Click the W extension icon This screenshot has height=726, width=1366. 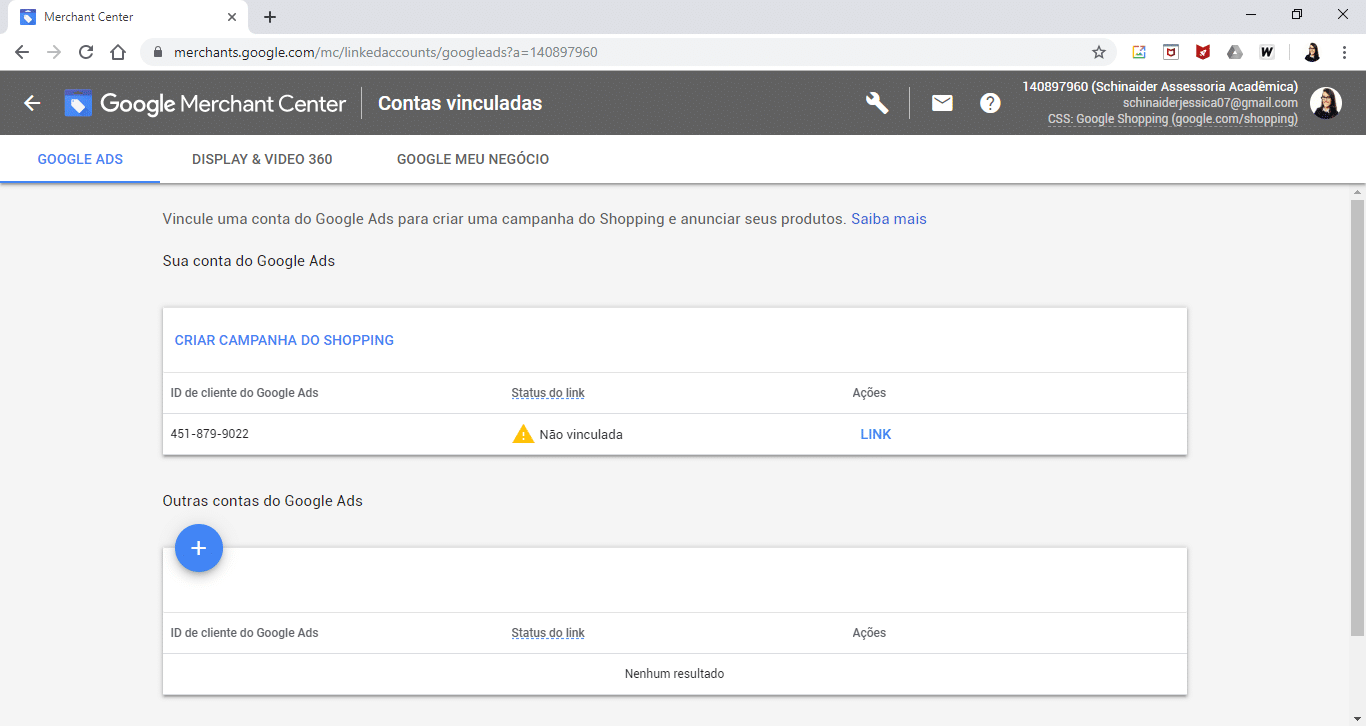point(1267,52)
